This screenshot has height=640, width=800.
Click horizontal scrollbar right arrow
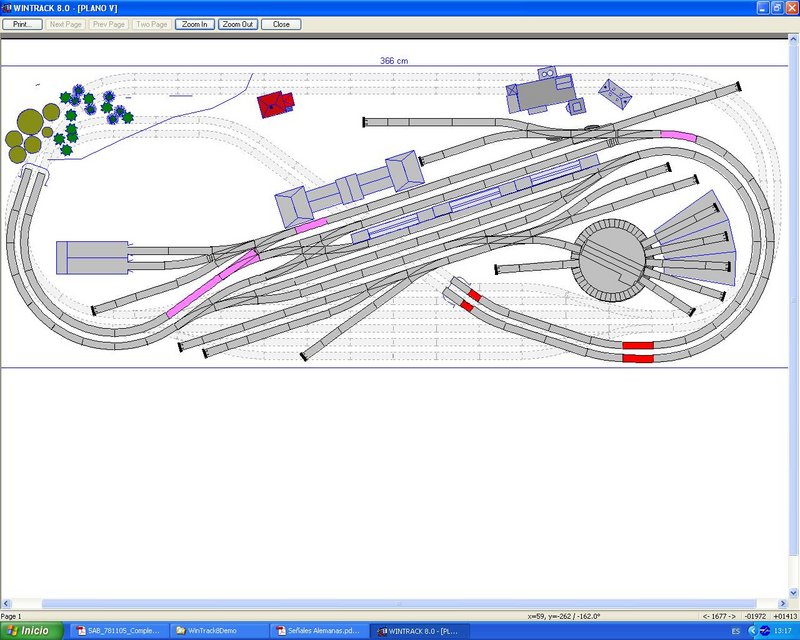pos(783,604)
